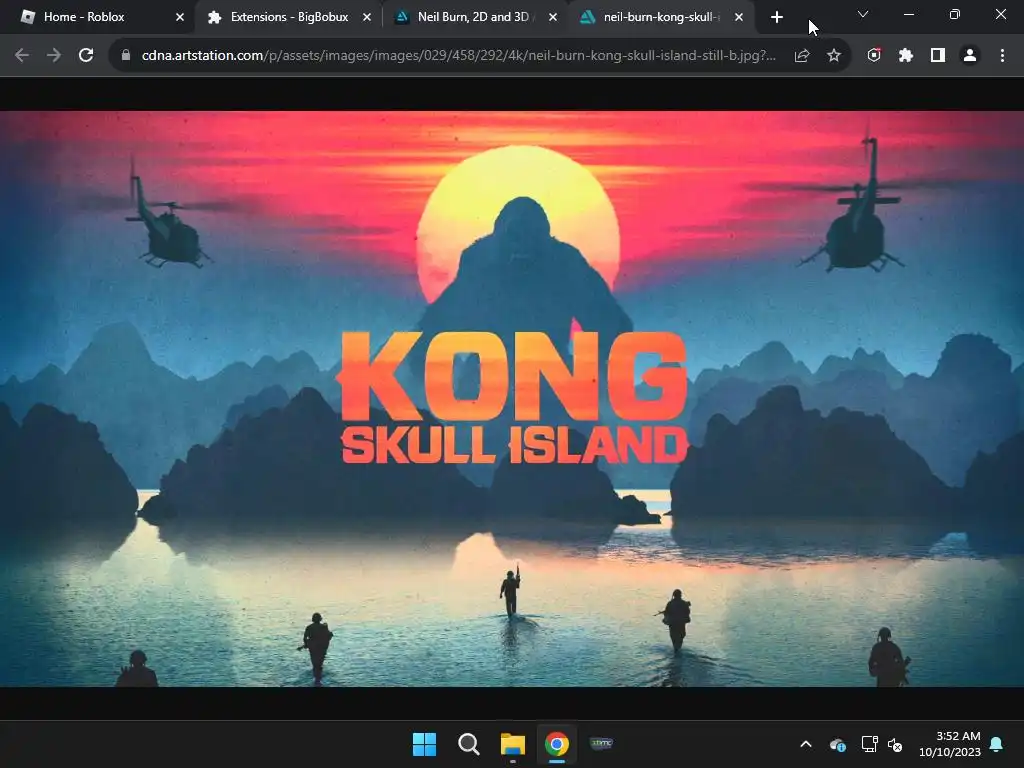The height and width of the screenshot is (768, 1024).
Task: Open the Extensions puzzle menu
Action: pyautogui.click(x=906, y=56)
